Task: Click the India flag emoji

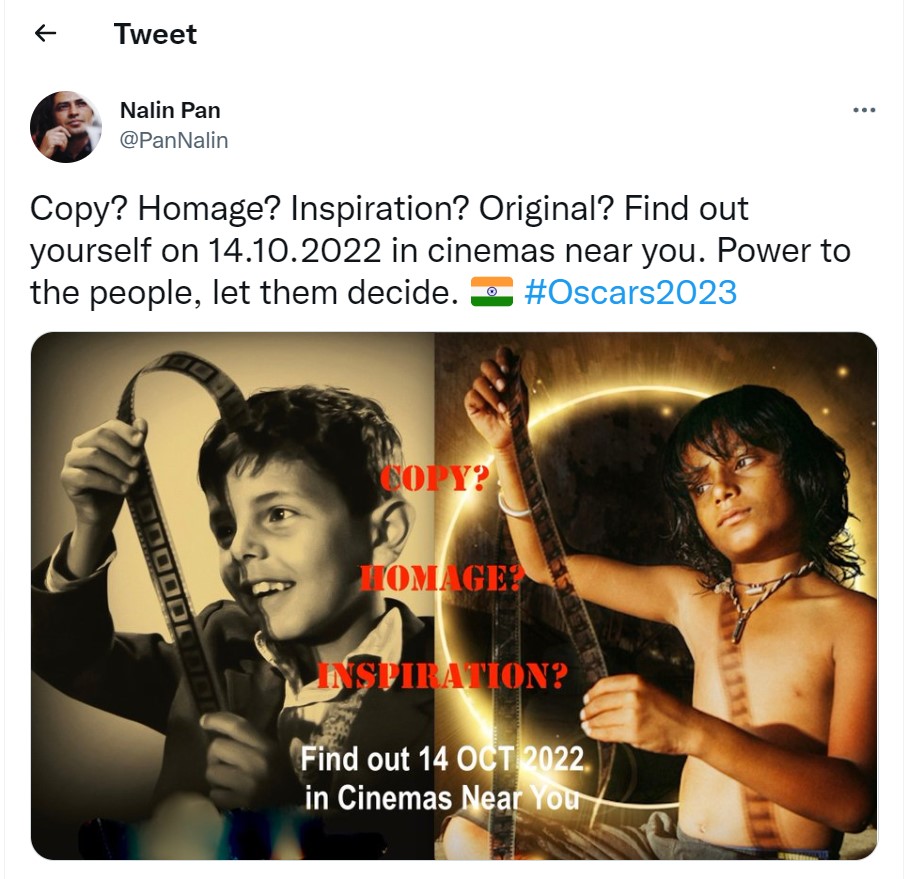Action: tap(491, 293)
